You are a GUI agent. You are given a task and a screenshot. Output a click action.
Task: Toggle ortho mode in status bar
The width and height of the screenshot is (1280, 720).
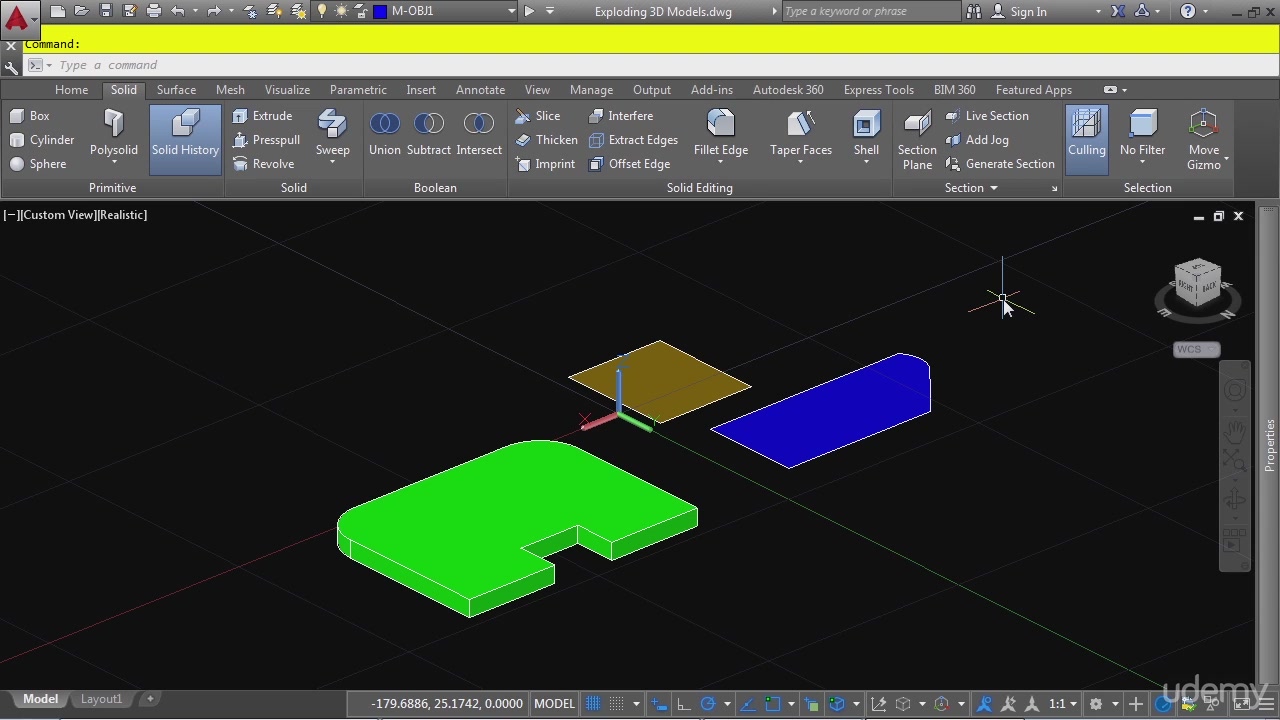(684, 704)
